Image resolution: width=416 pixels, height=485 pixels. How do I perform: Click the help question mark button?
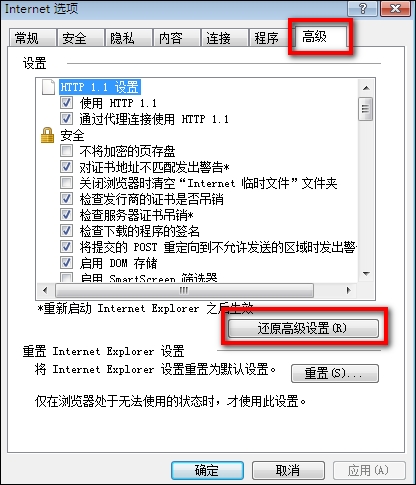tap(363, 8)
